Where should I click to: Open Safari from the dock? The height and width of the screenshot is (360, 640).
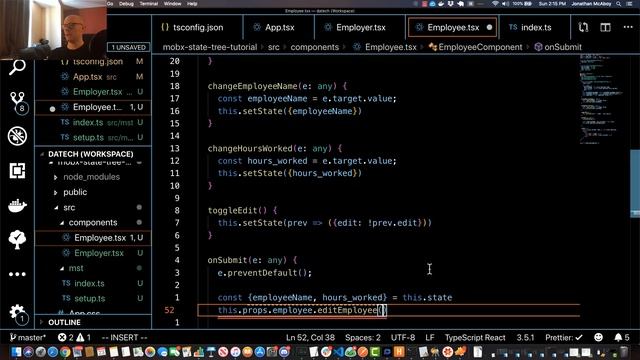(53, 352)
